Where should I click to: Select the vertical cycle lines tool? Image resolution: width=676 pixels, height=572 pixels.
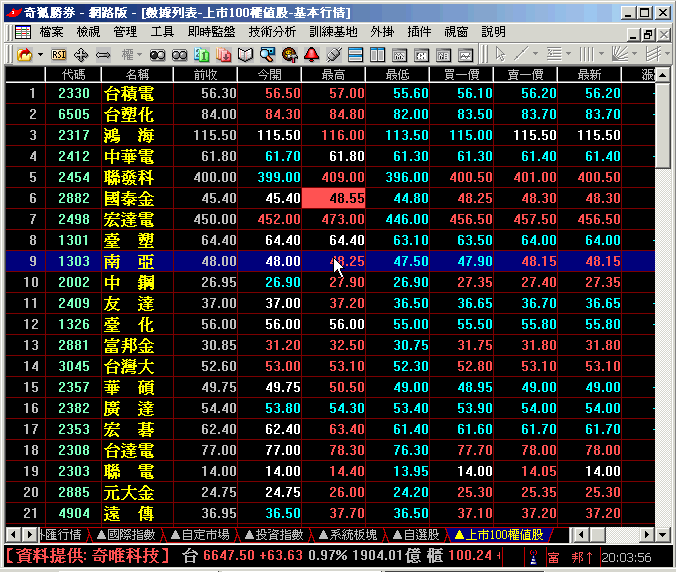point(587,54)
